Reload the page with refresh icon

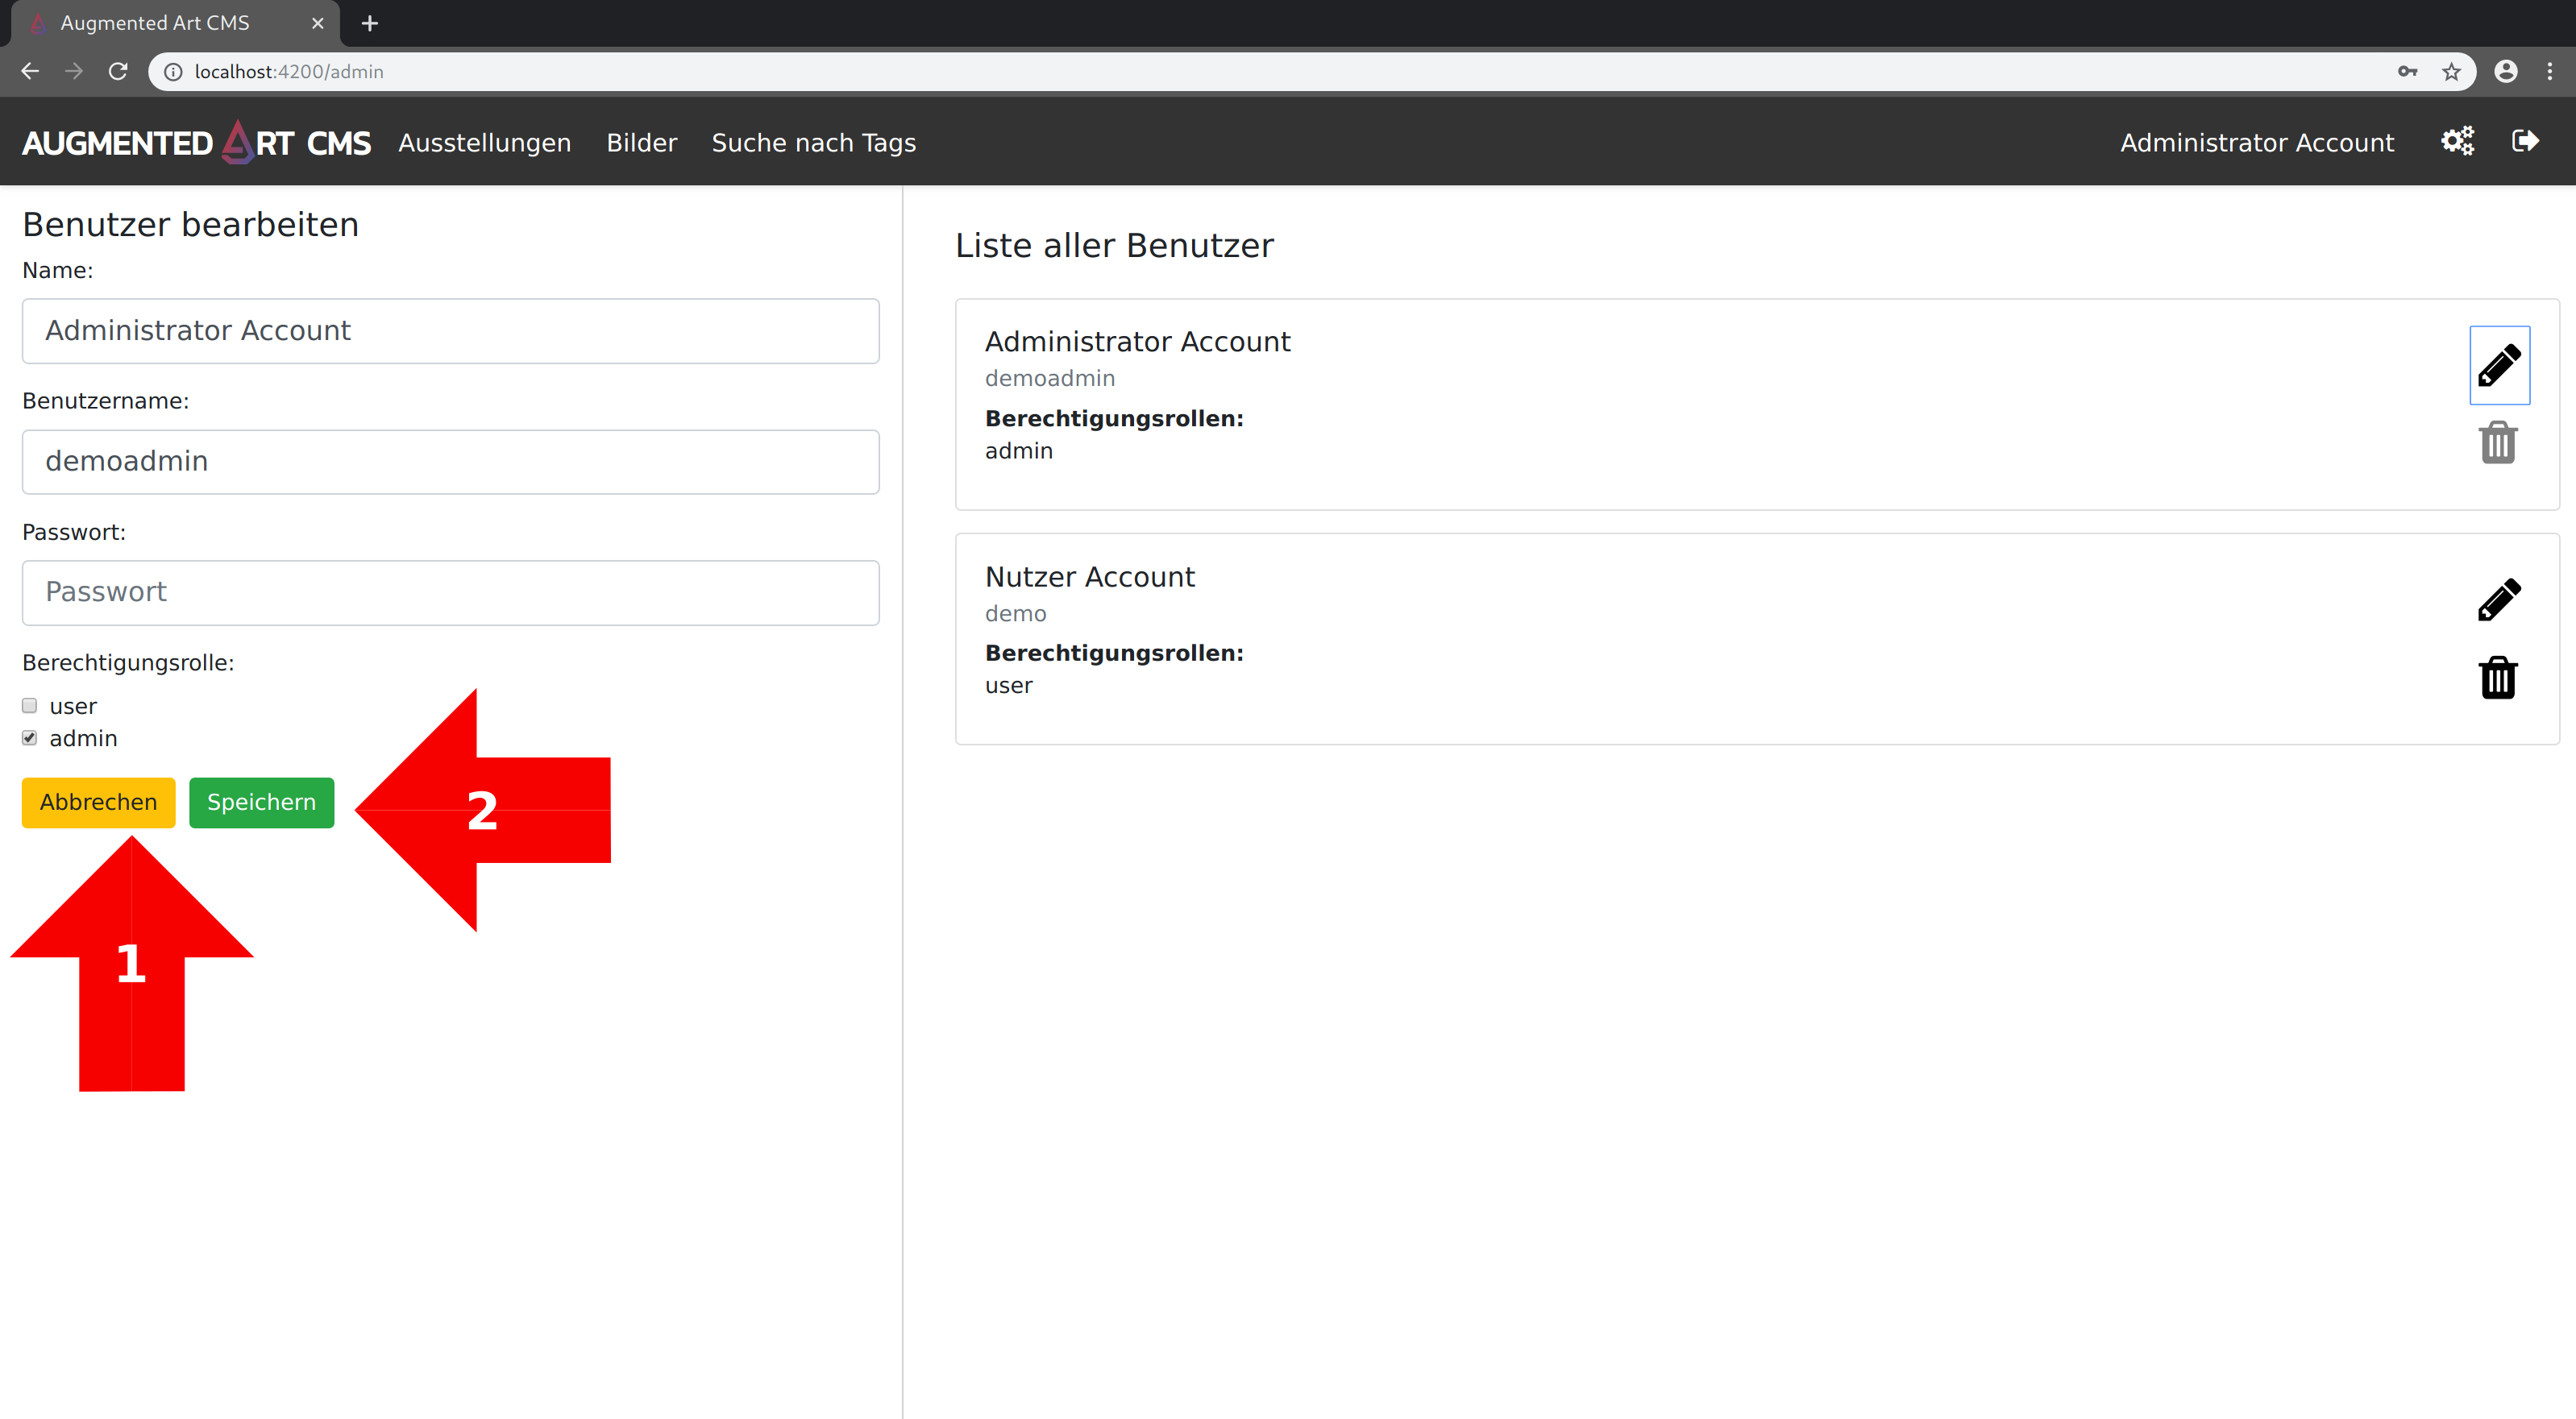118,72
